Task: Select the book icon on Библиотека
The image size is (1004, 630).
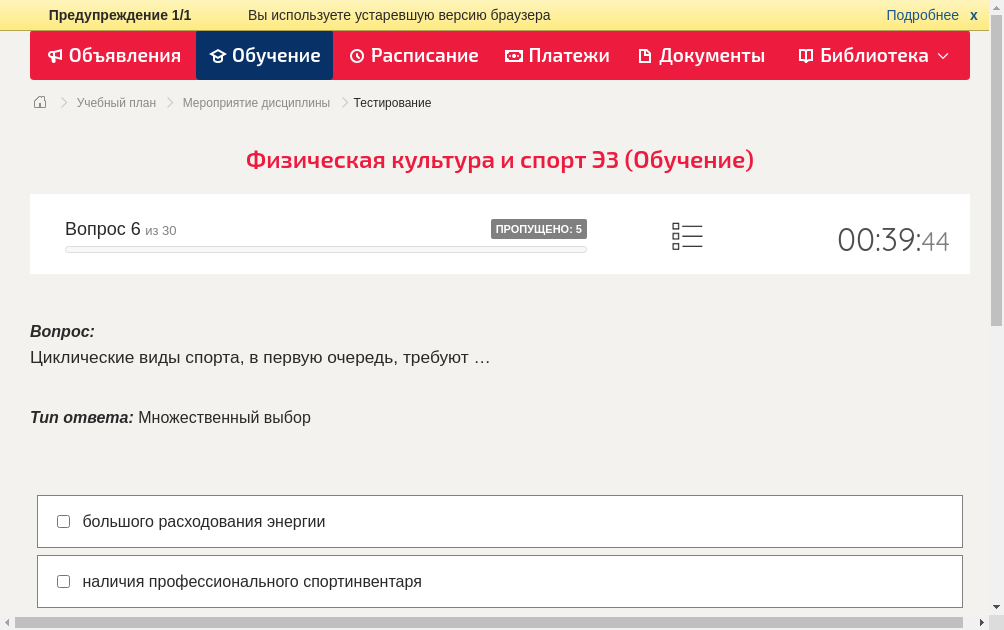Action: tap(806, 56)
